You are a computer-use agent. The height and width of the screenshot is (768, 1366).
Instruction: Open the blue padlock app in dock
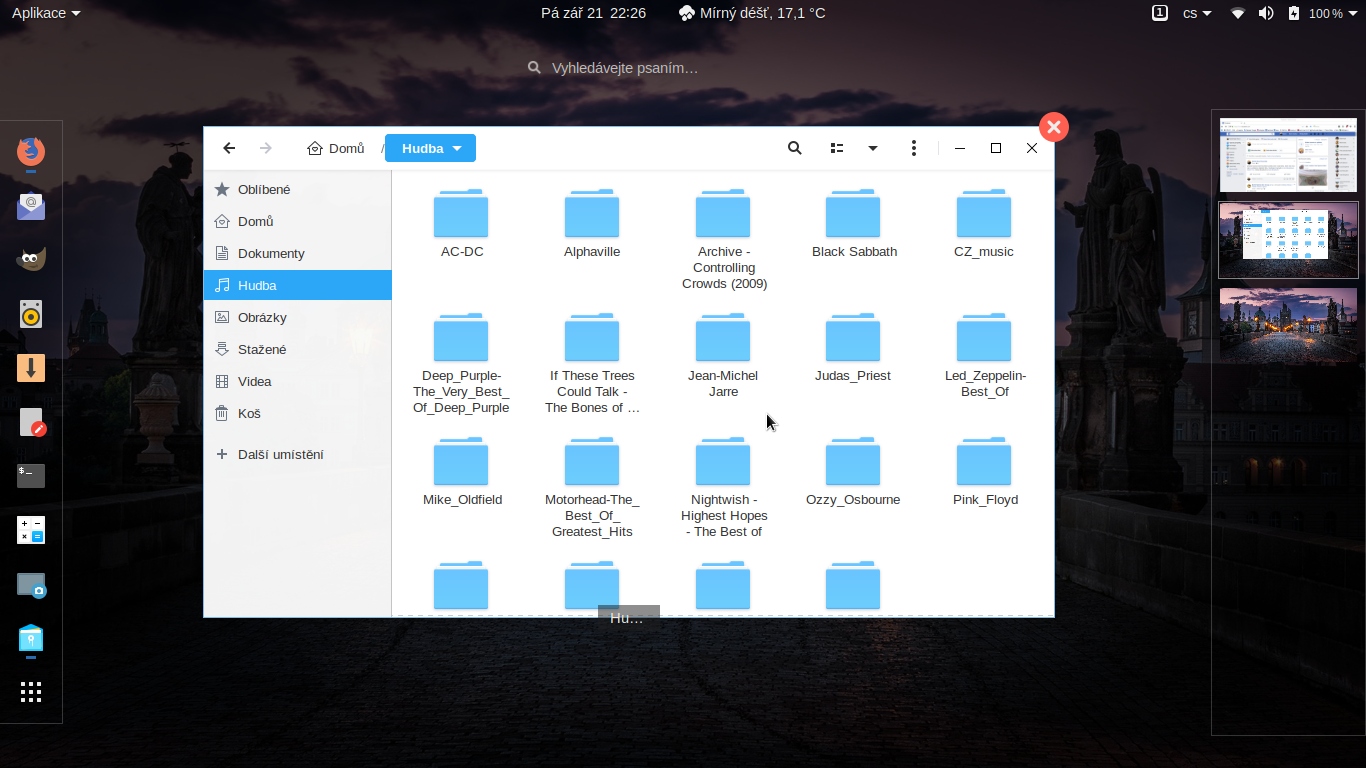click(31, 638)
